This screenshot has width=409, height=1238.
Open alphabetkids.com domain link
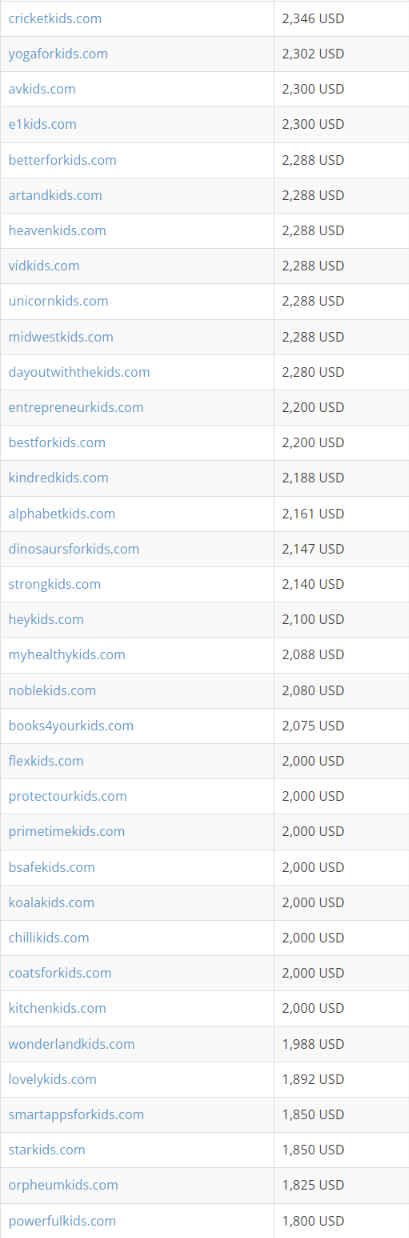(62, 514)
